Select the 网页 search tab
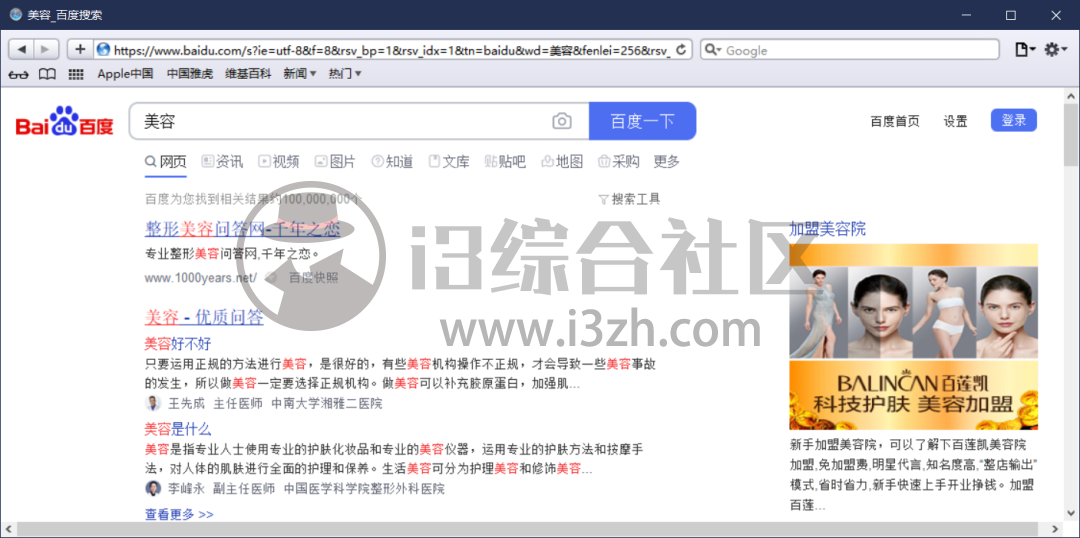The image size is (1080, 538). pyautogui.click(x=165, y=162)
